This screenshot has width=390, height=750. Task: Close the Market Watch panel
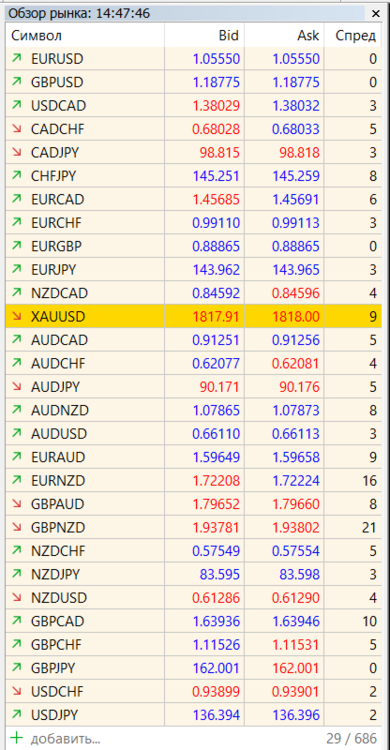376,14
